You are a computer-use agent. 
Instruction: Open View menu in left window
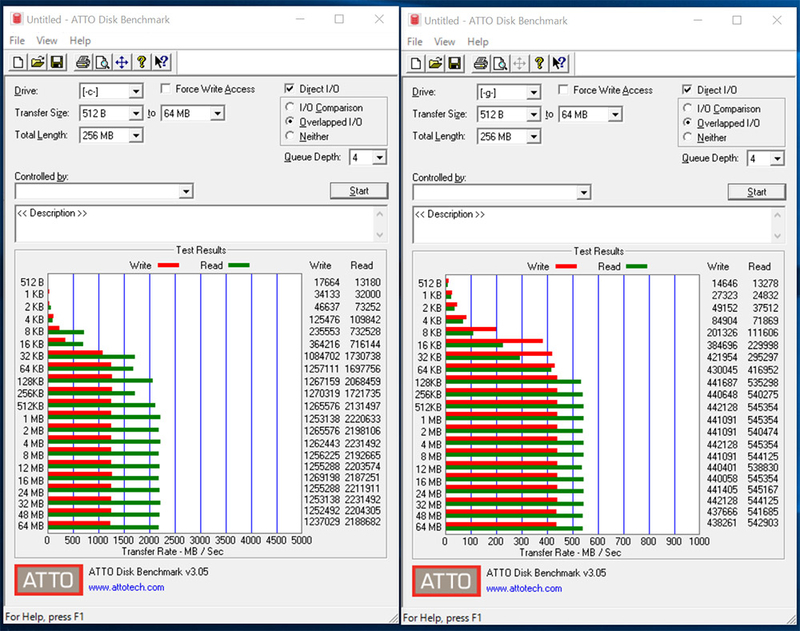(x=46, y=41)
